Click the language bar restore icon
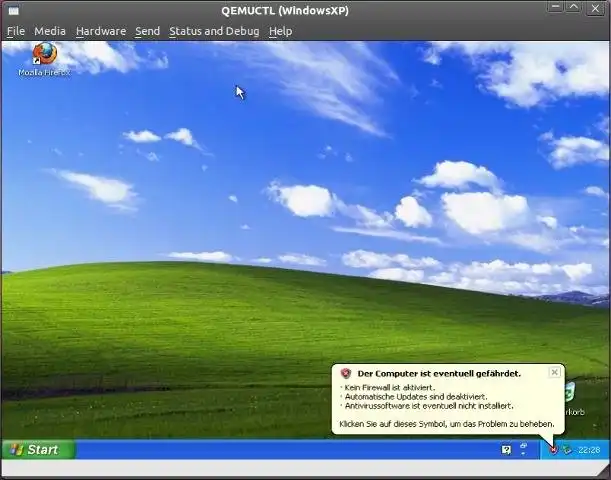Image resolution: width=611 pixels, height=480 pixels. (524, 445)
